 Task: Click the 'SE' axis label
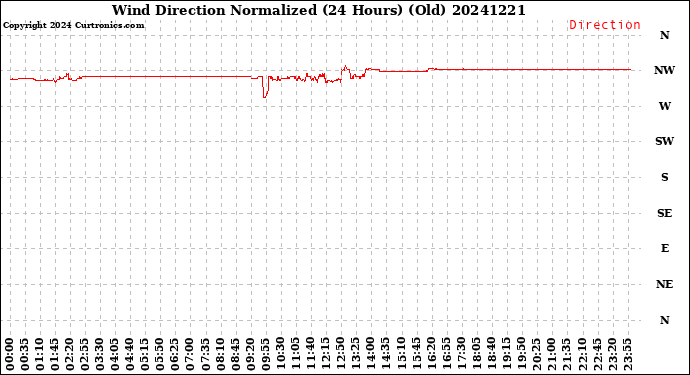point(664,213)
